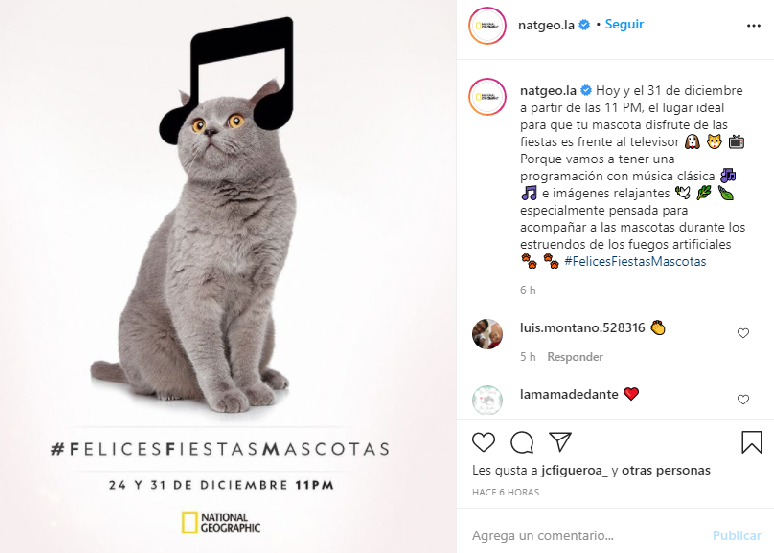The image size is (774, 553).
Task: Like the post with the heart icon
Action: coord(483,442)
